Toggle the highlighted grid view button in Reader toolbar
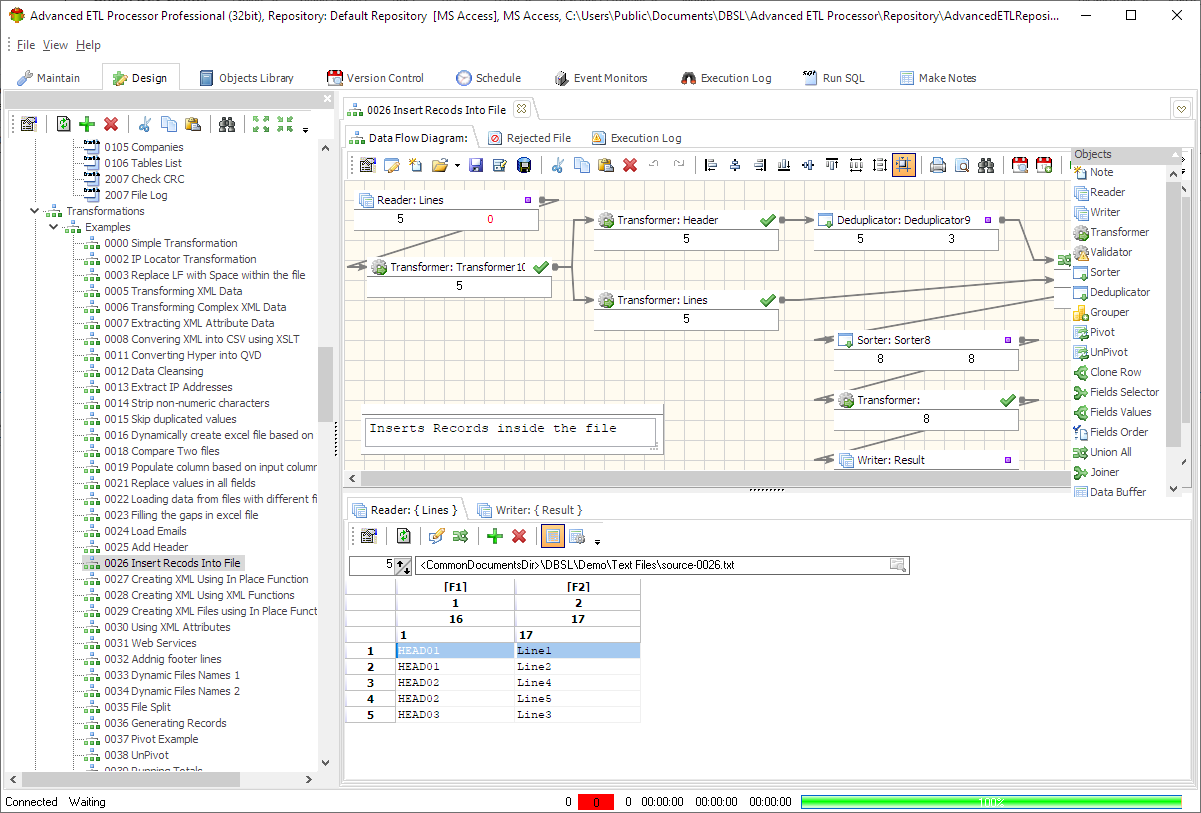 552,536
